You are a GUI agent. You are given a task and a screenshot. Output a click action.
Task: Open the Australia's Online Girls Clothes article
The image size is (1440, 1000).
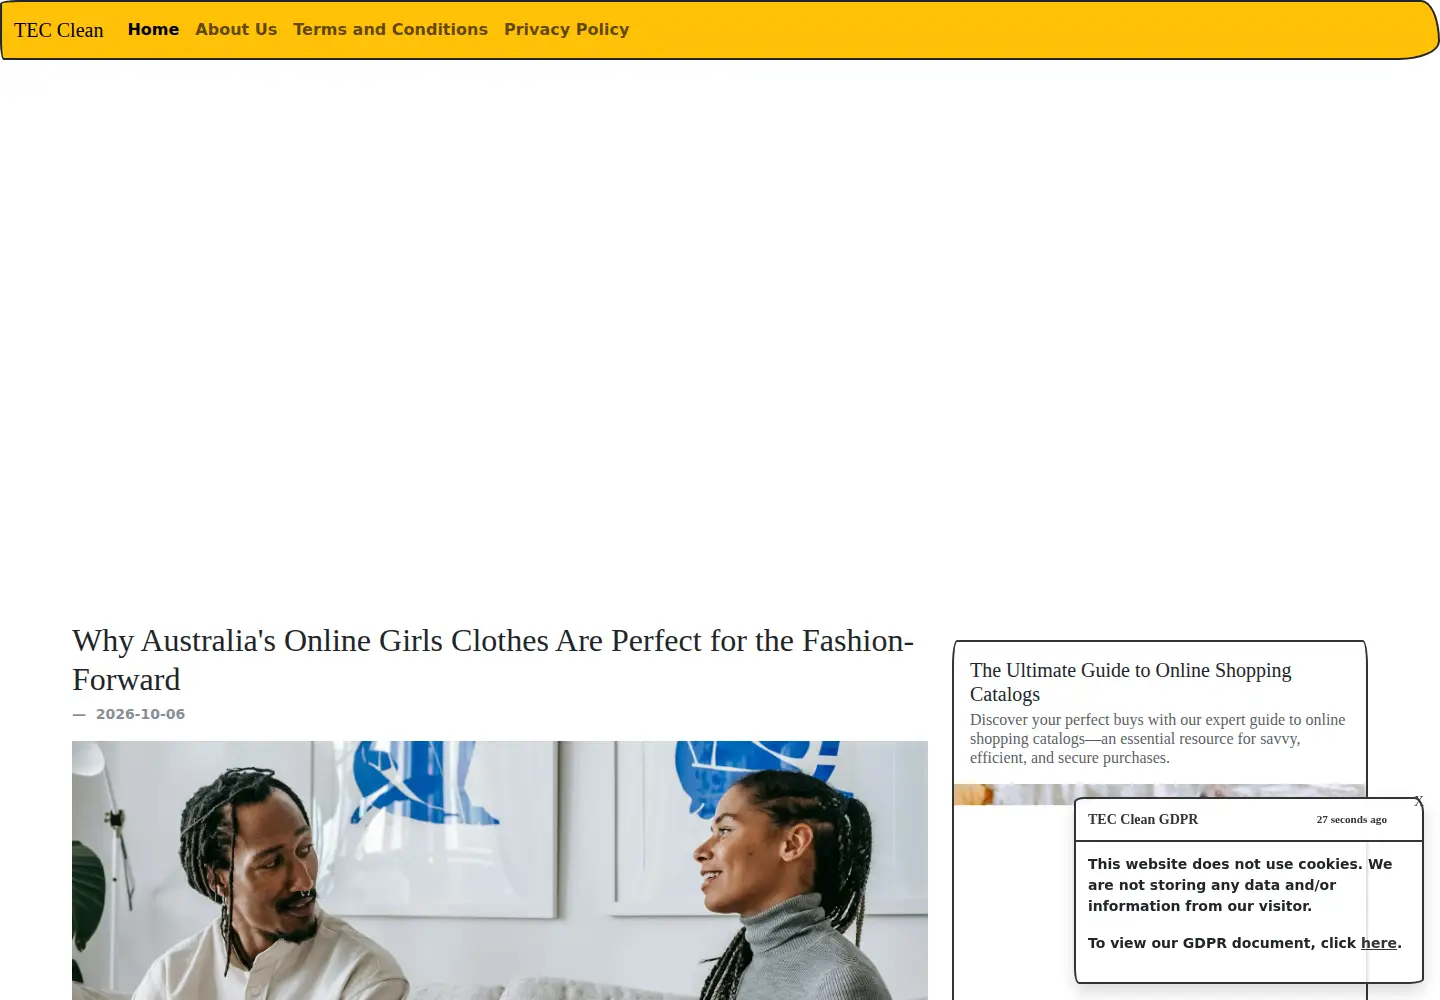[493, 660]
